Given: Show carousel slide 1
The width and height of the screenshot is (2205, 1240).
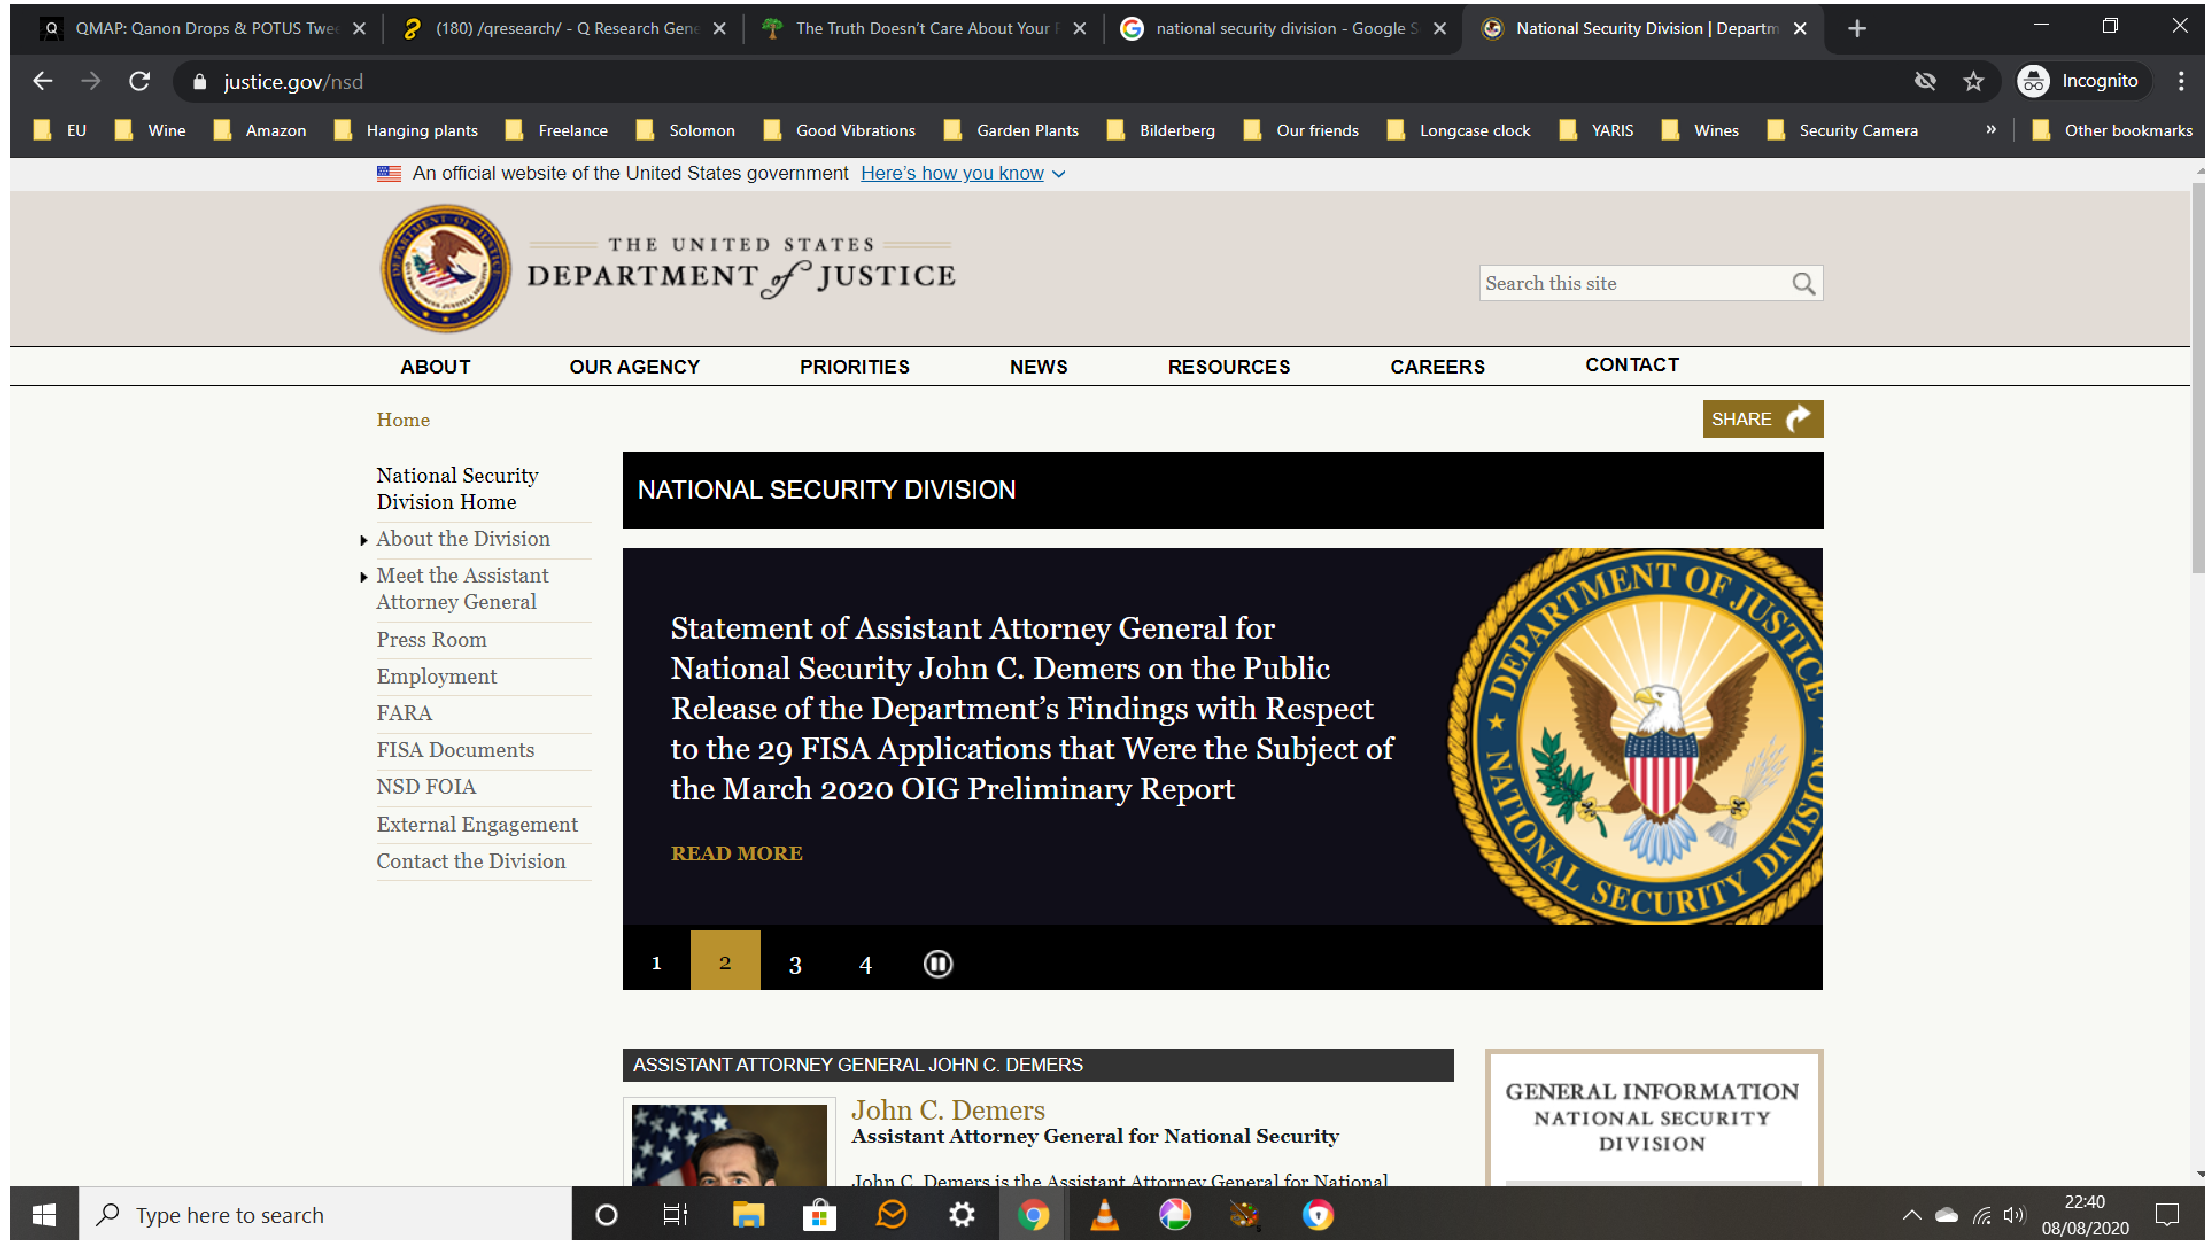Looking at the screenshot, I should pos(656,962).
